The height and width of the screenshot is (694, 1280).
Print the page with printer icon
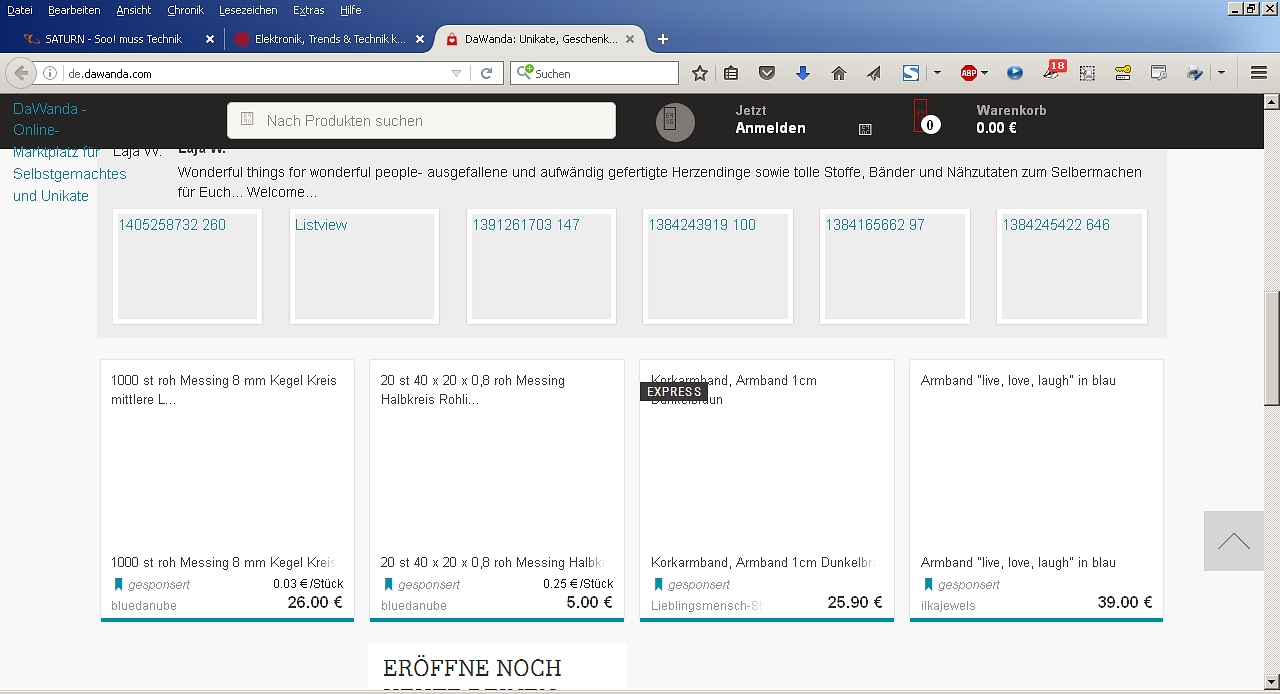point(1195,73)
